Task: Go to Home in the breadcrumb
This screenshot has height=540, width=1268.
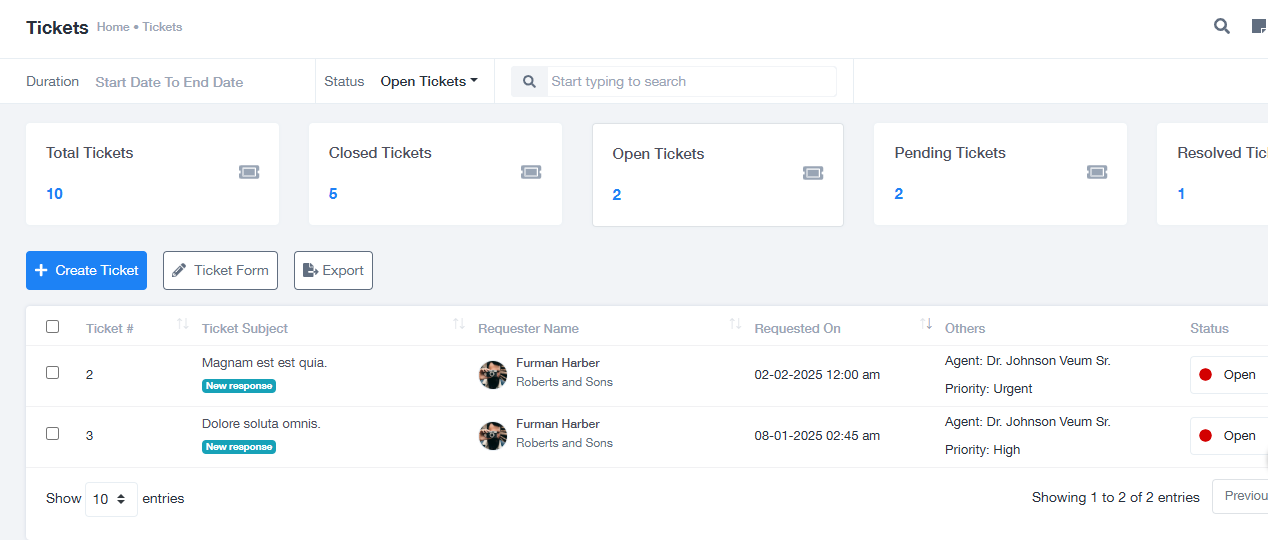Action: [x=113, y=27]
